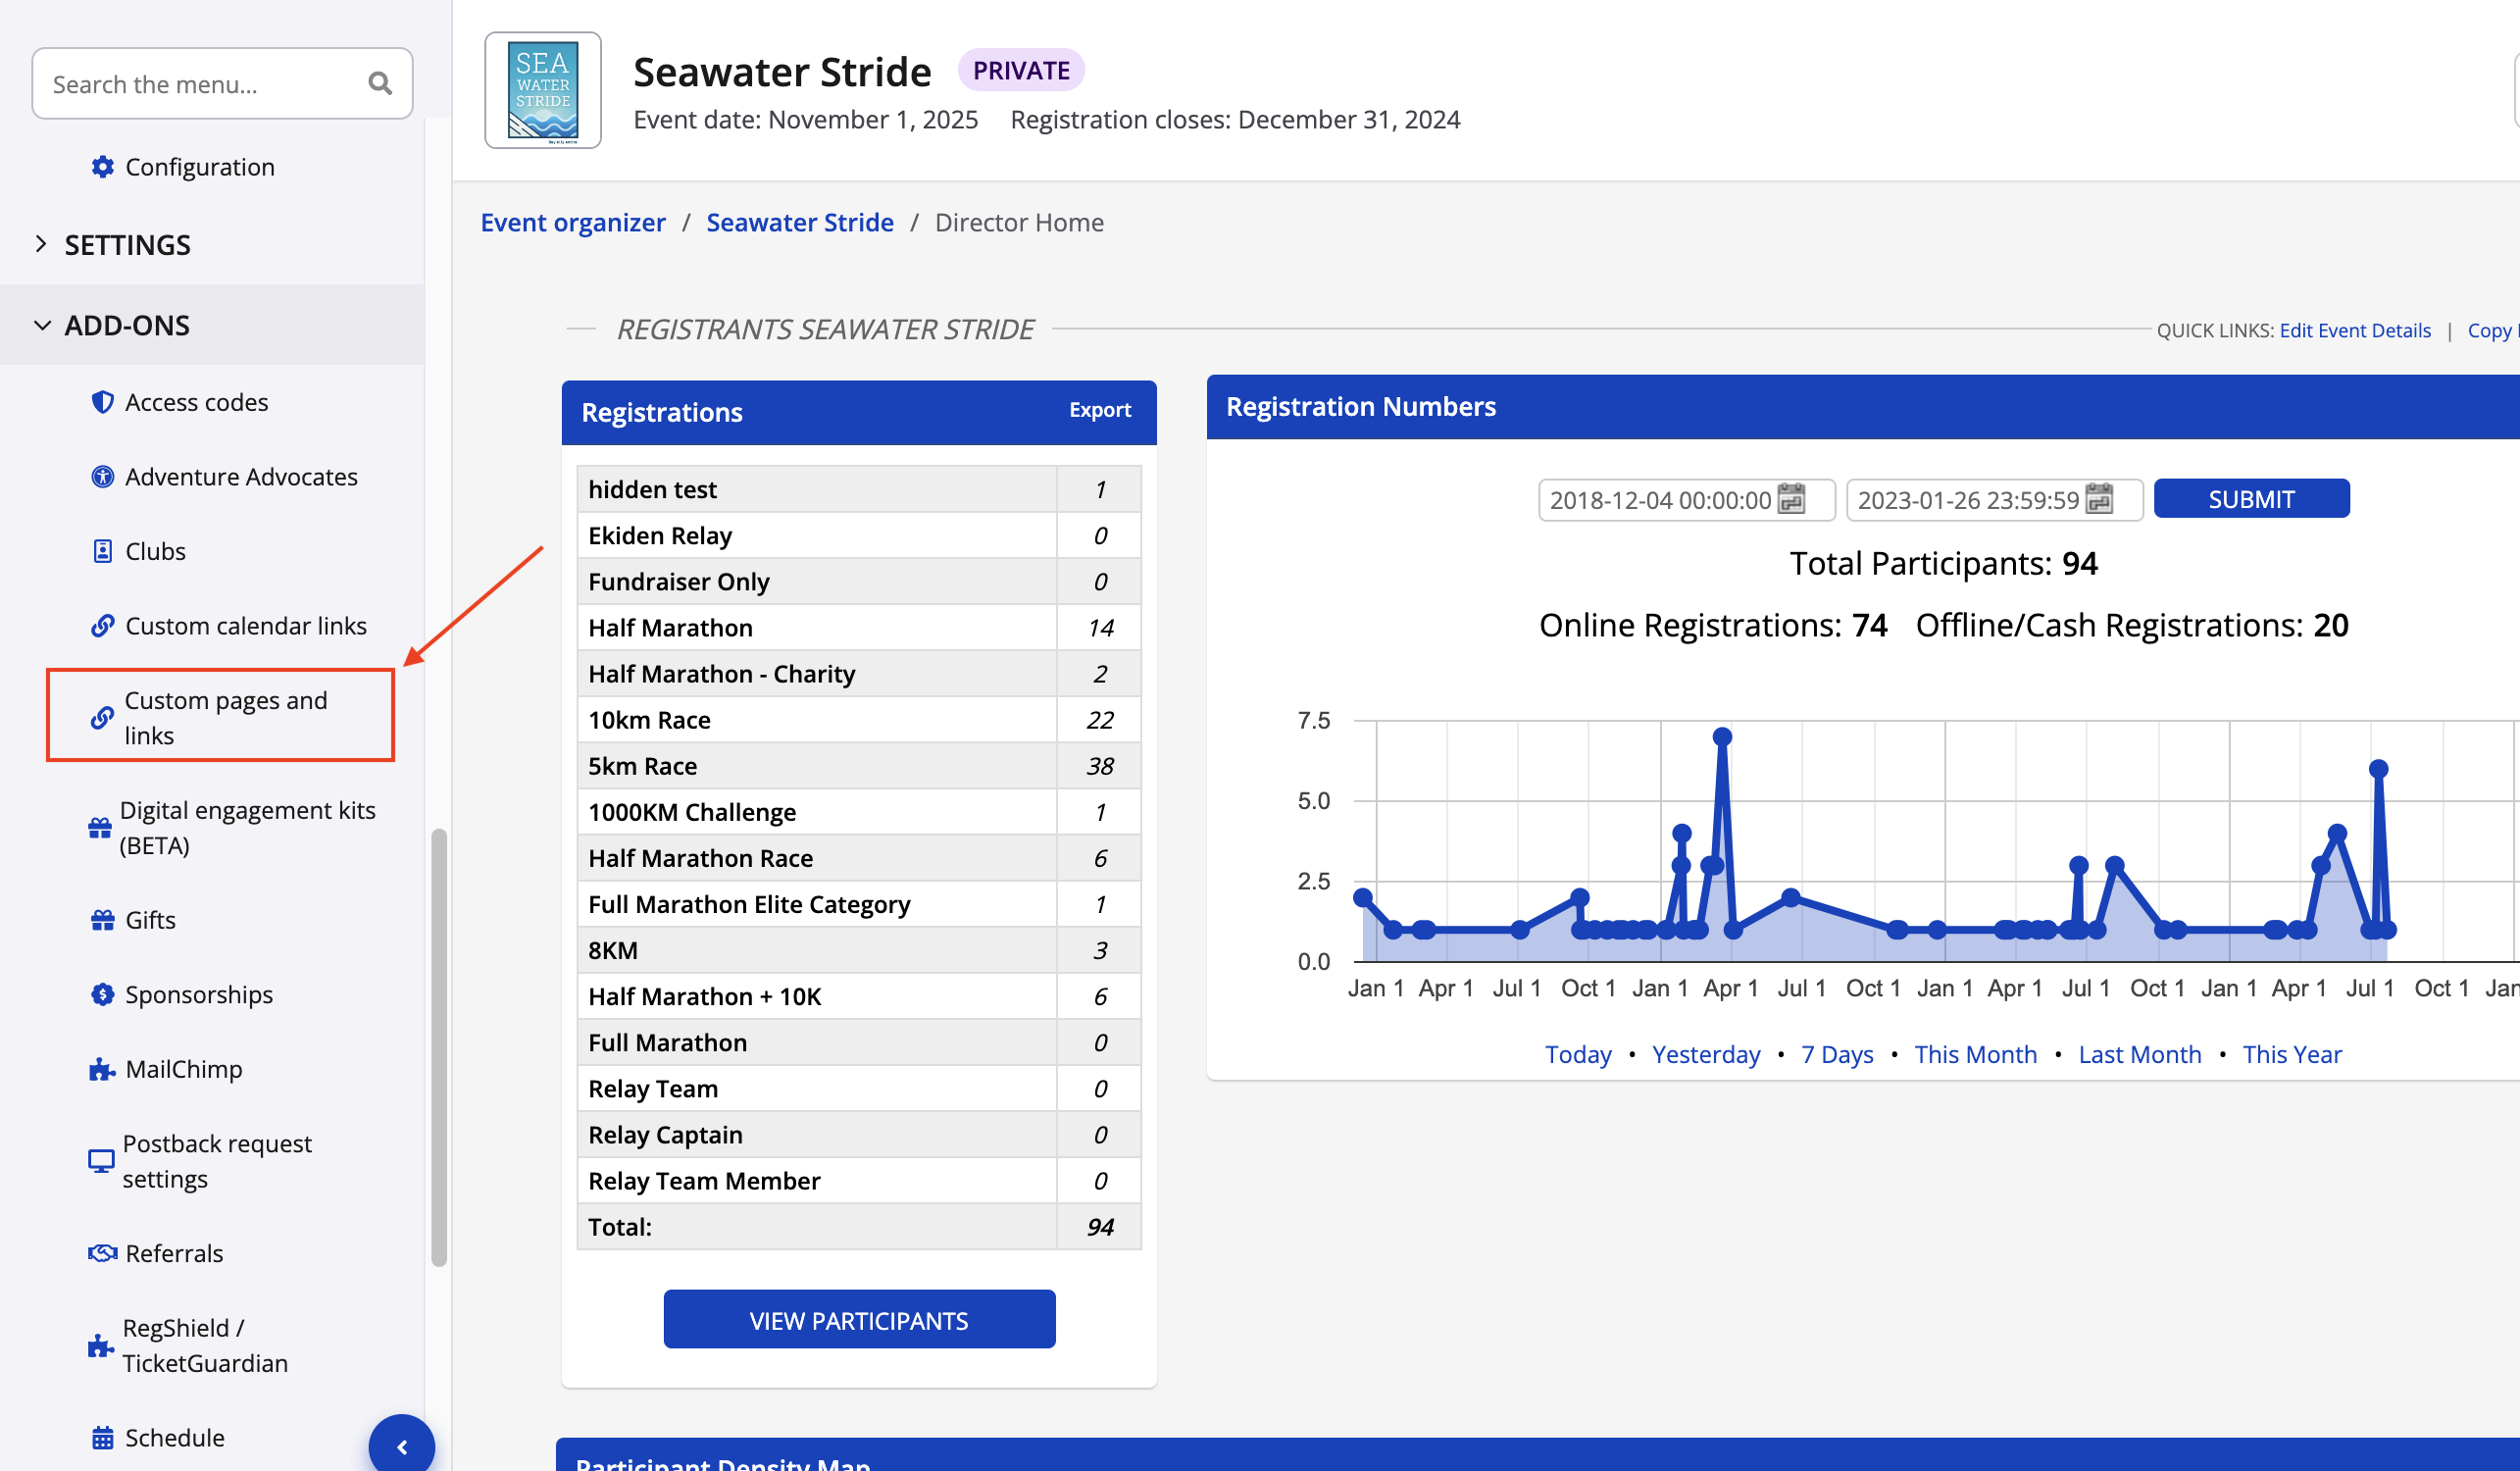Click the Seawater Stride event logo
Screen dimensions: 2520x1471
[543, 90]
